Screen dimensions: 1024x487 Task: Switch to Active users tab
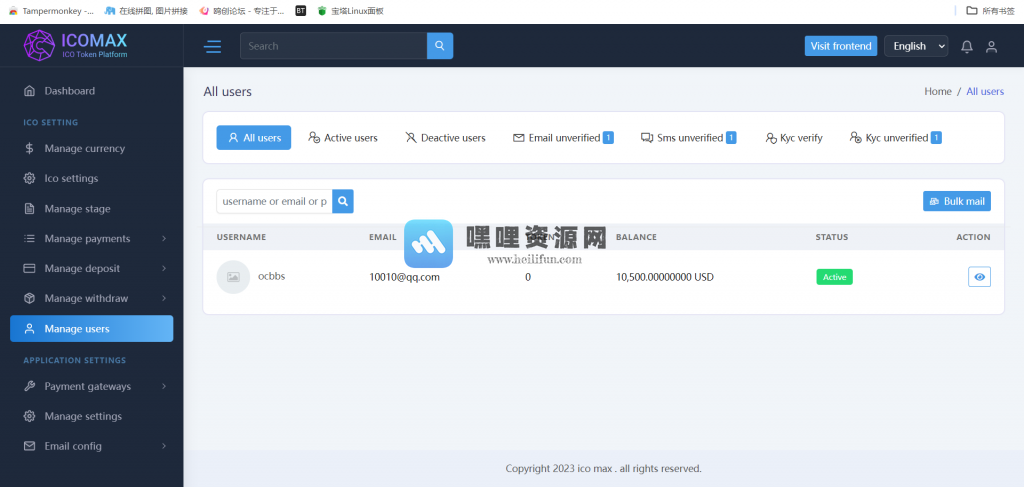point(343,138)
